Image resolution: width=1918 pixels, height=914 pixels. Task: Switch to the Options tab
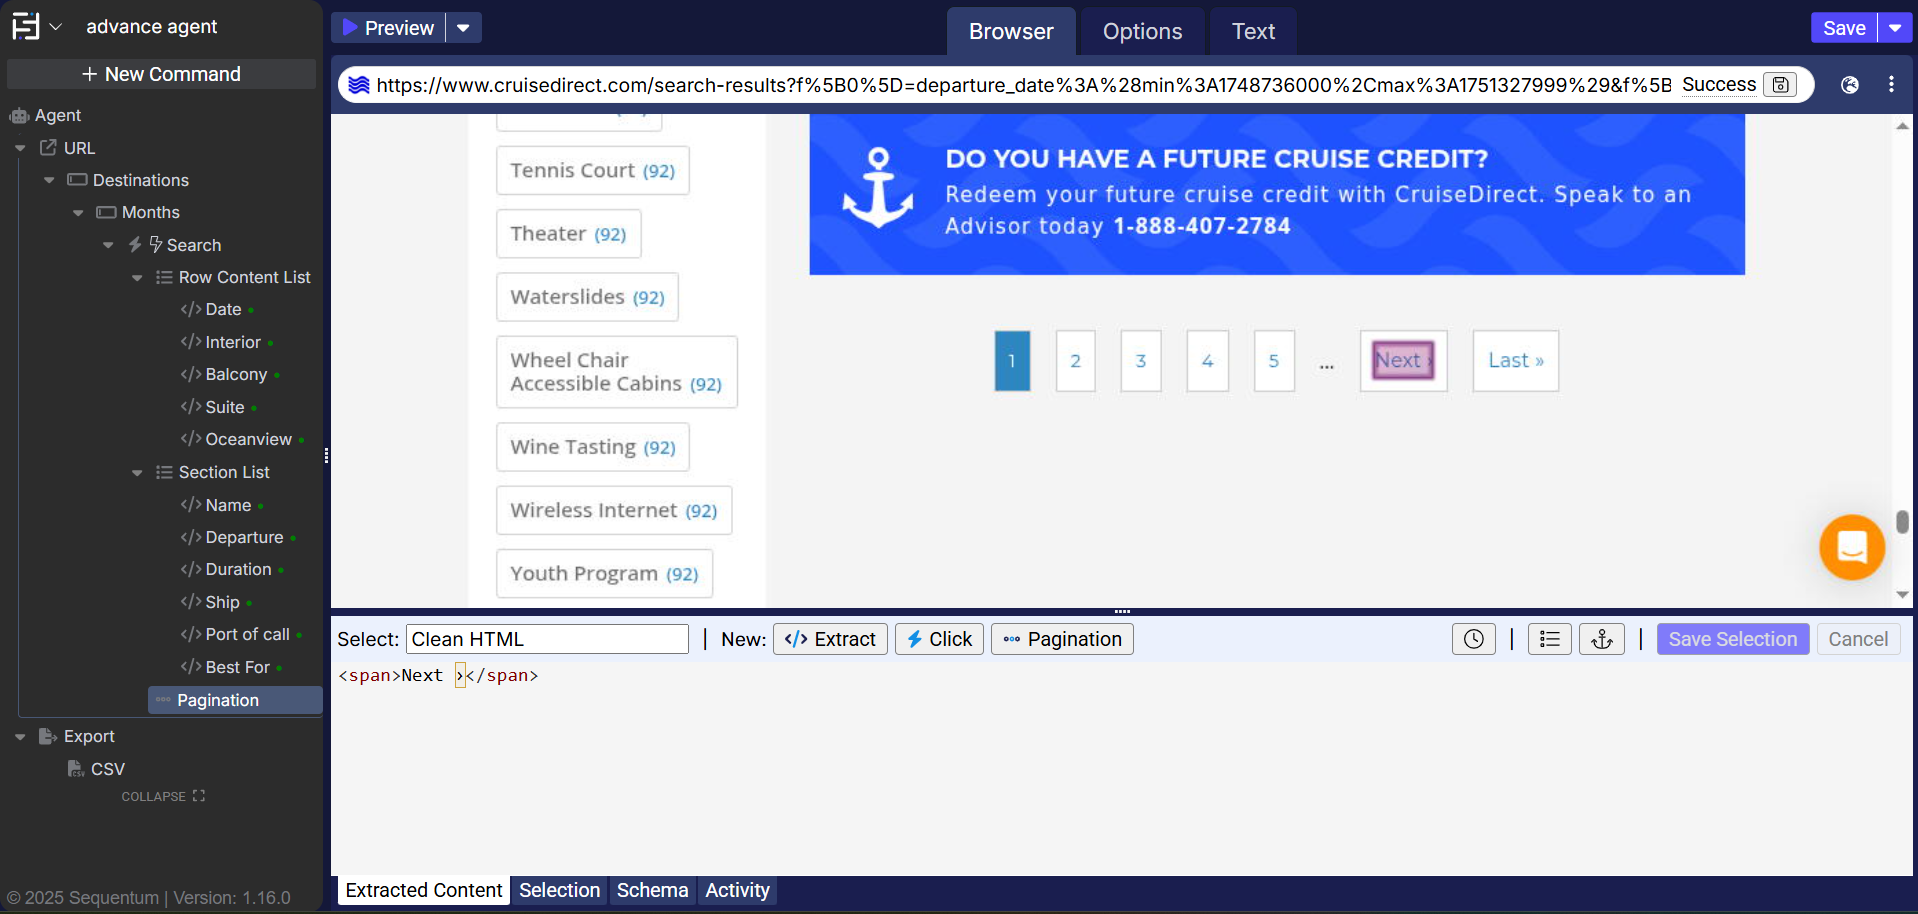tap(1142, 32)
